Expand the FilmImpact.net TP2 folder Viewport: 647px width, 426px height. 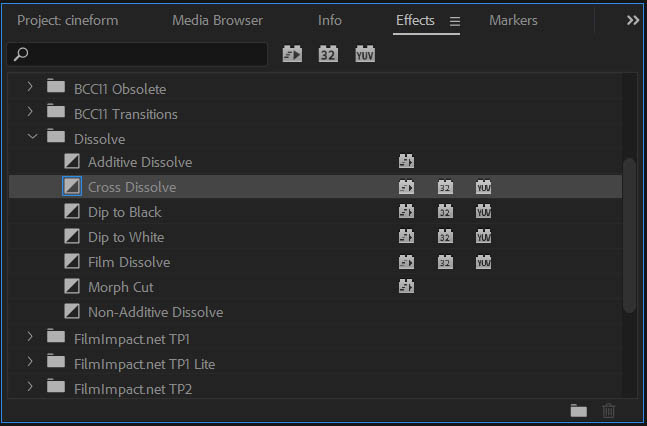click(x=30, y=387)
